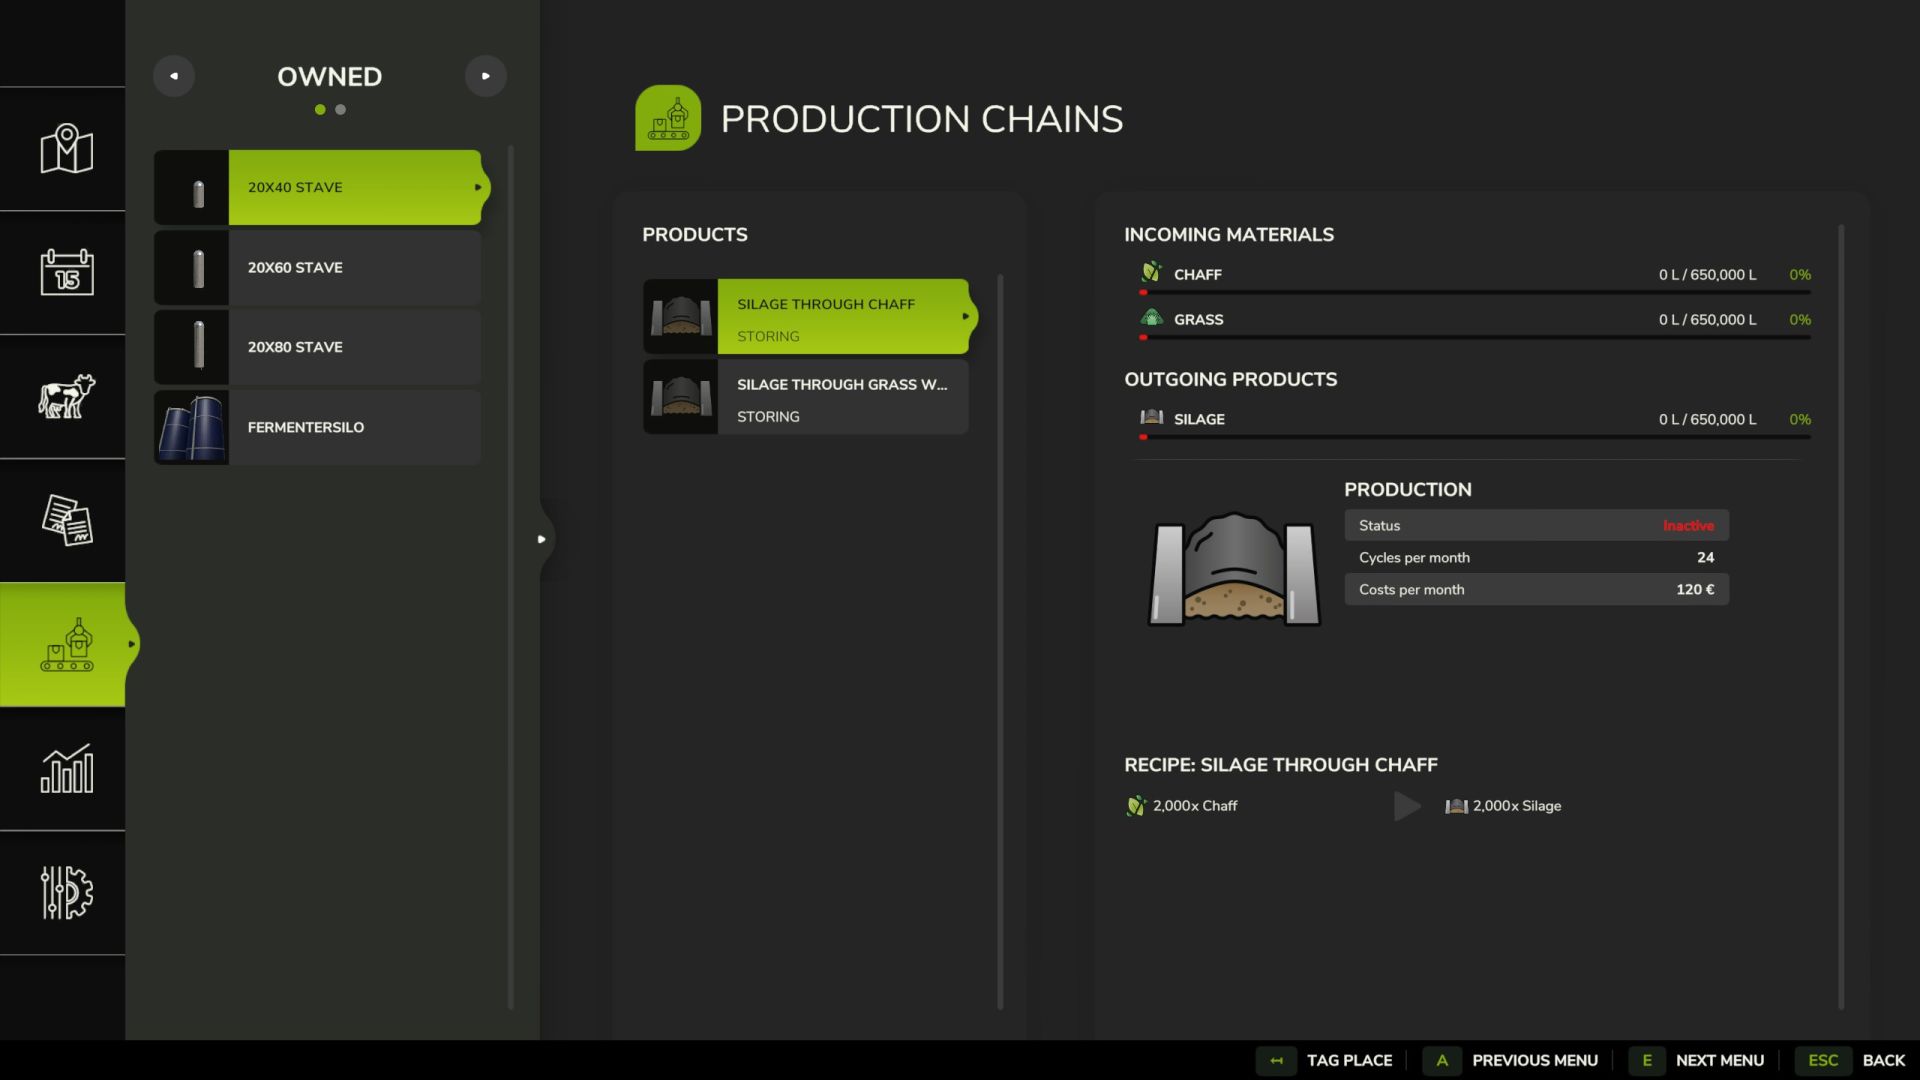Select the second page indicator dot
1920x1080 pixels.
pyautogui.click(x=341, y=110)
